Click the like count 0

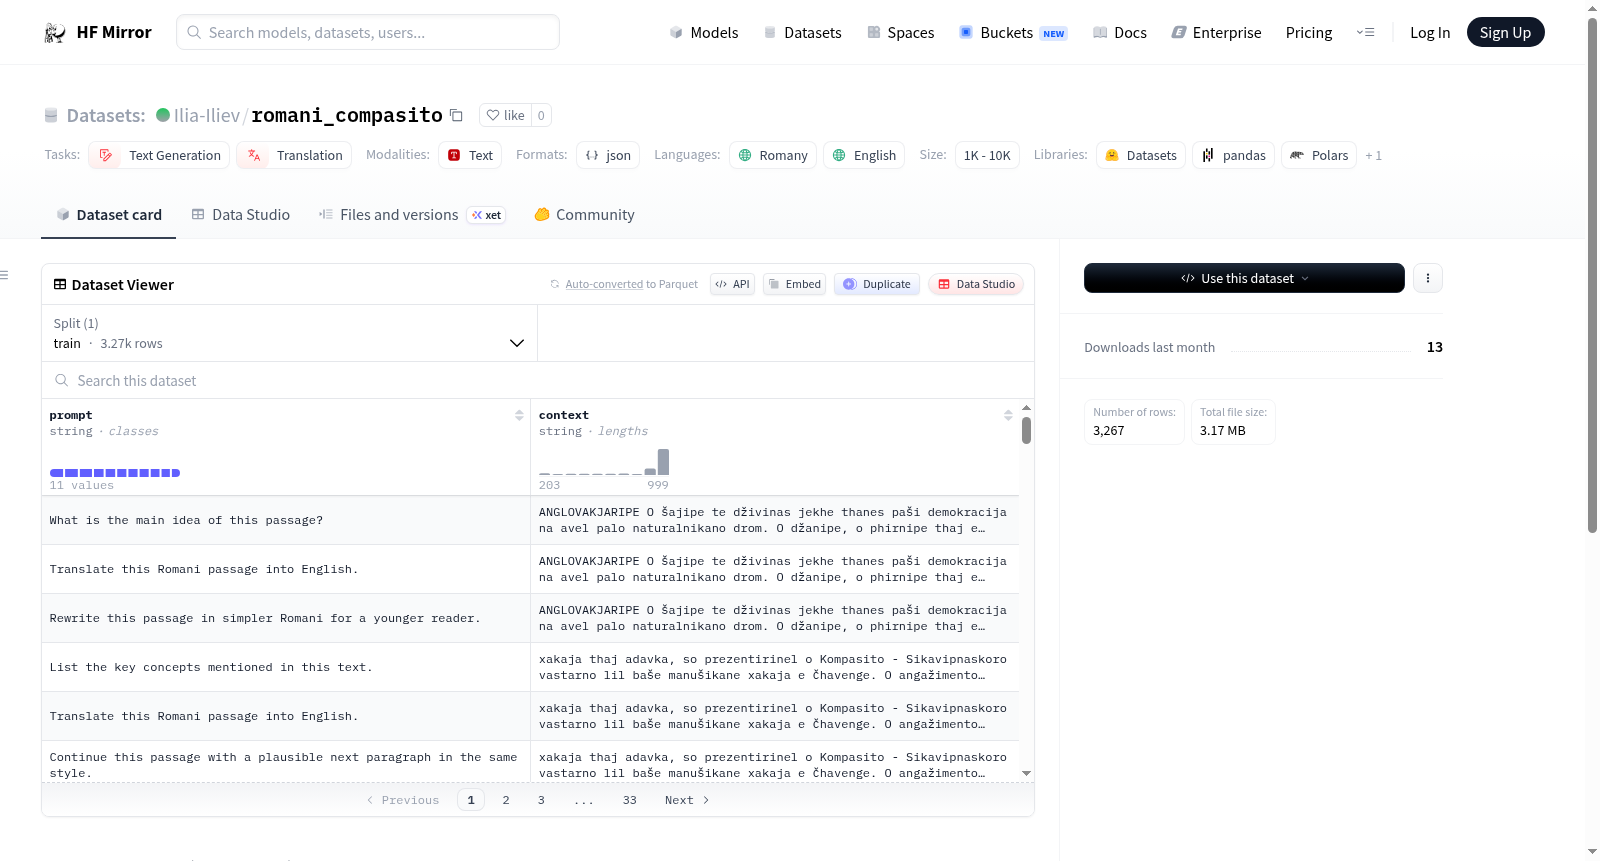point(541,115)
